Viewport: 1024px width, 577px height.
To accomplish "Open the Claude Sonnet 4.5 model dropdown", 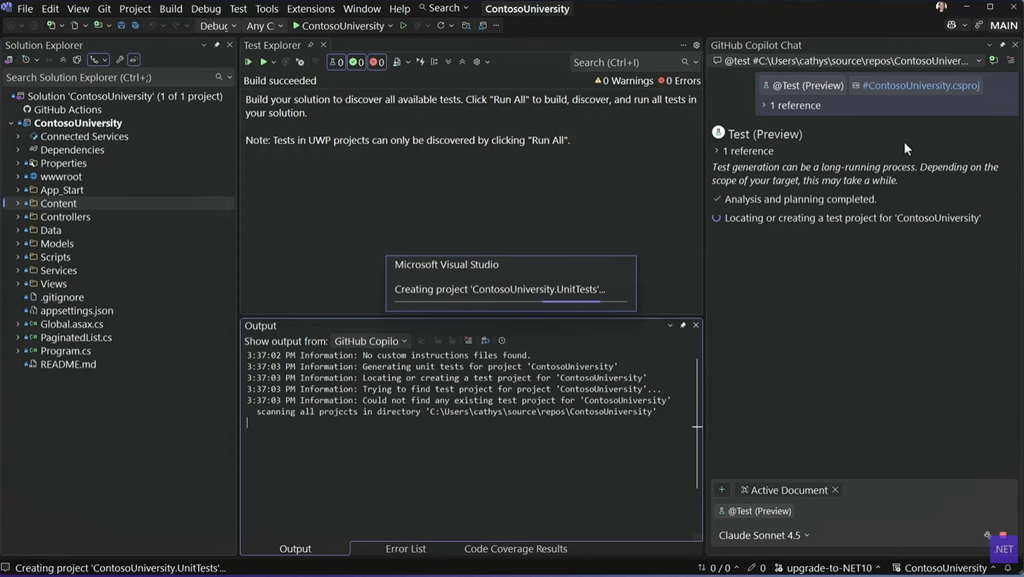I will [x=764, y=535].
